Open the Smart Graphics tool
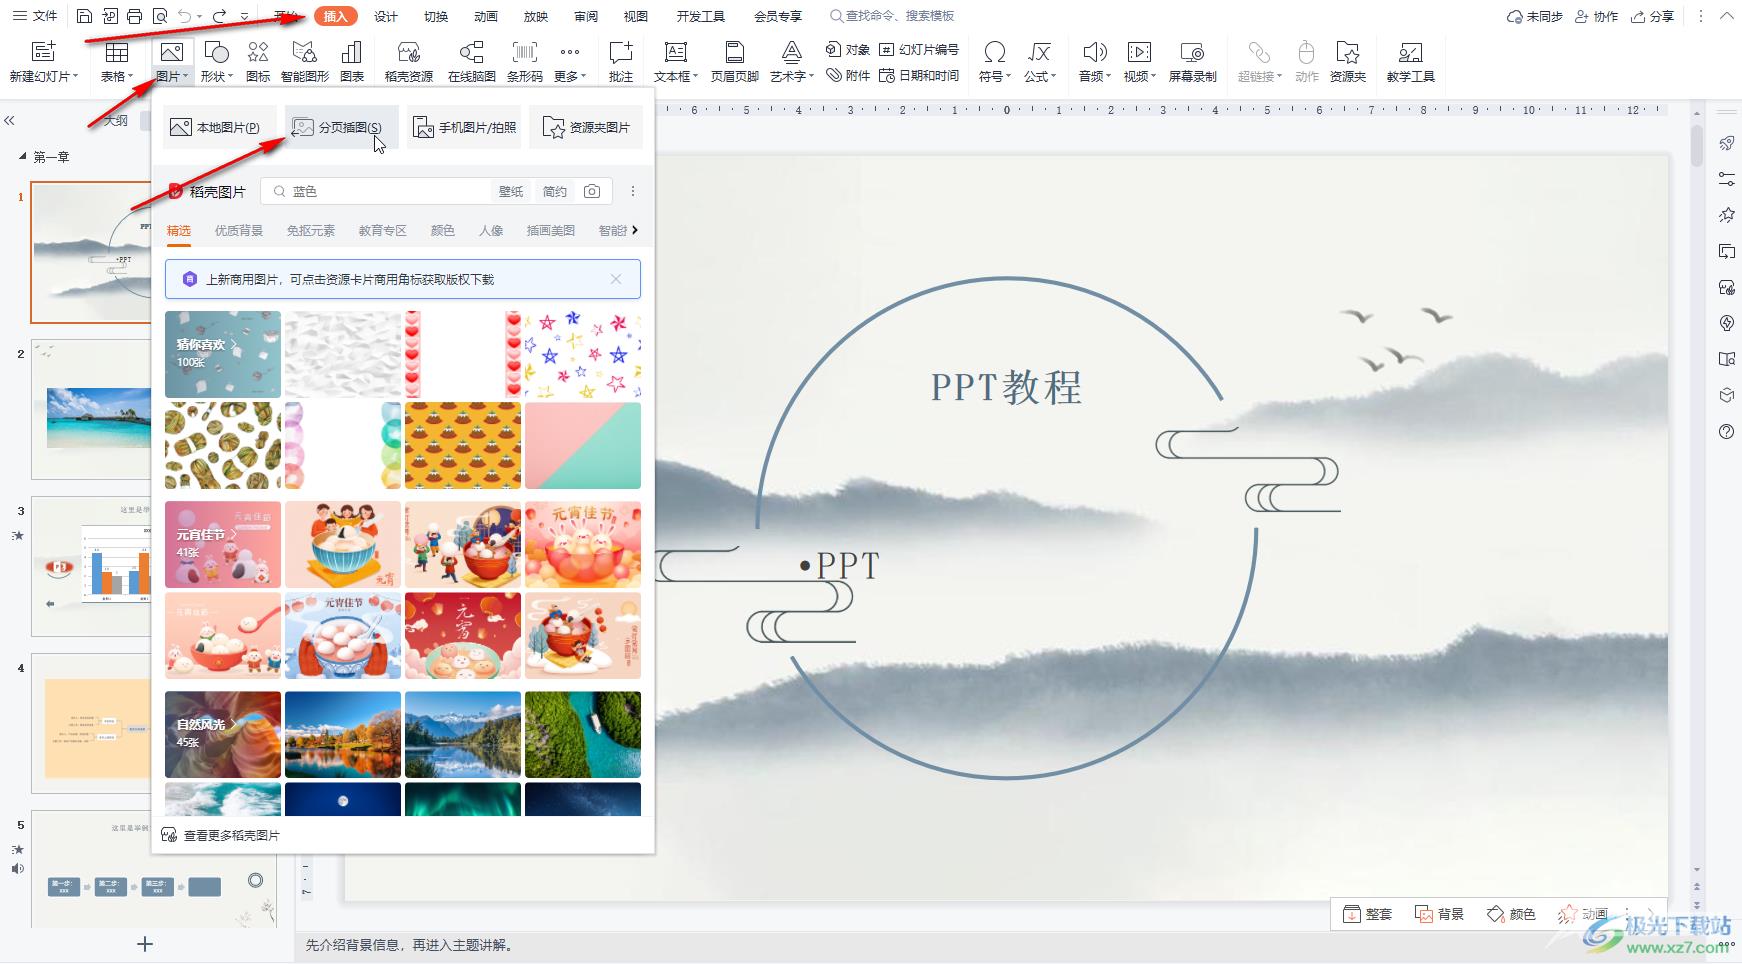This screenshot has height=964, width=1742. click(305, 52)
